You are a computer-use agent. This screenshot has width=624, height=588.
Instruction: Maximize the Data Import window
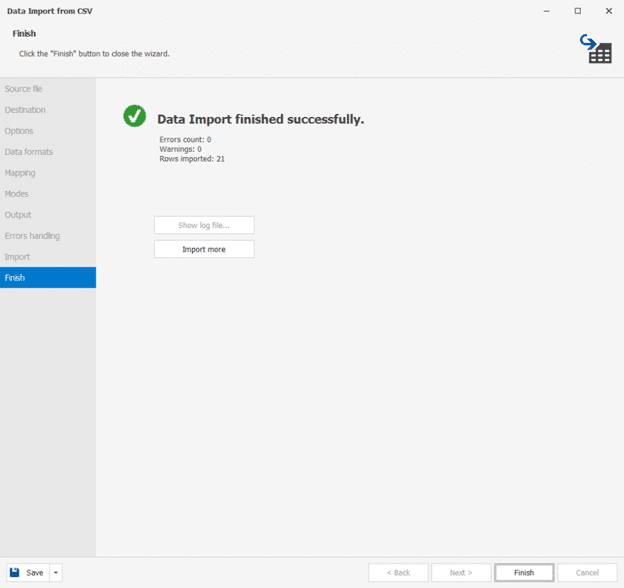578,11
